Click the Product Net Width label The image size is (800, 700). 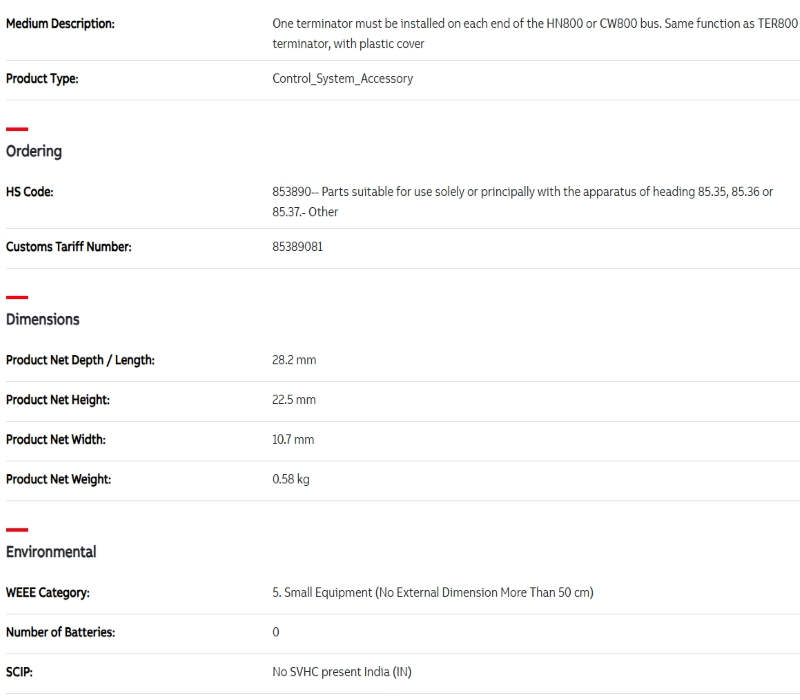point(56,440)
